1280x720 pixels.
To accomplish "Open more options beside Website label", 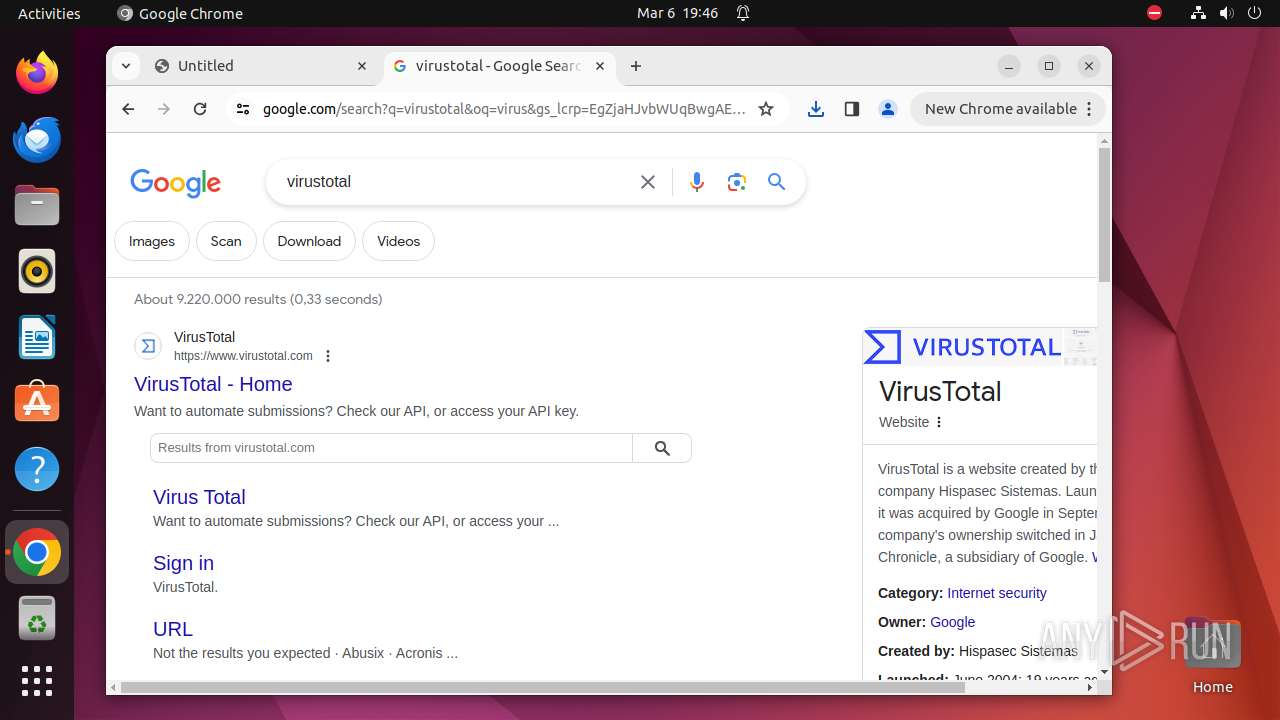I will coord(939,422).
